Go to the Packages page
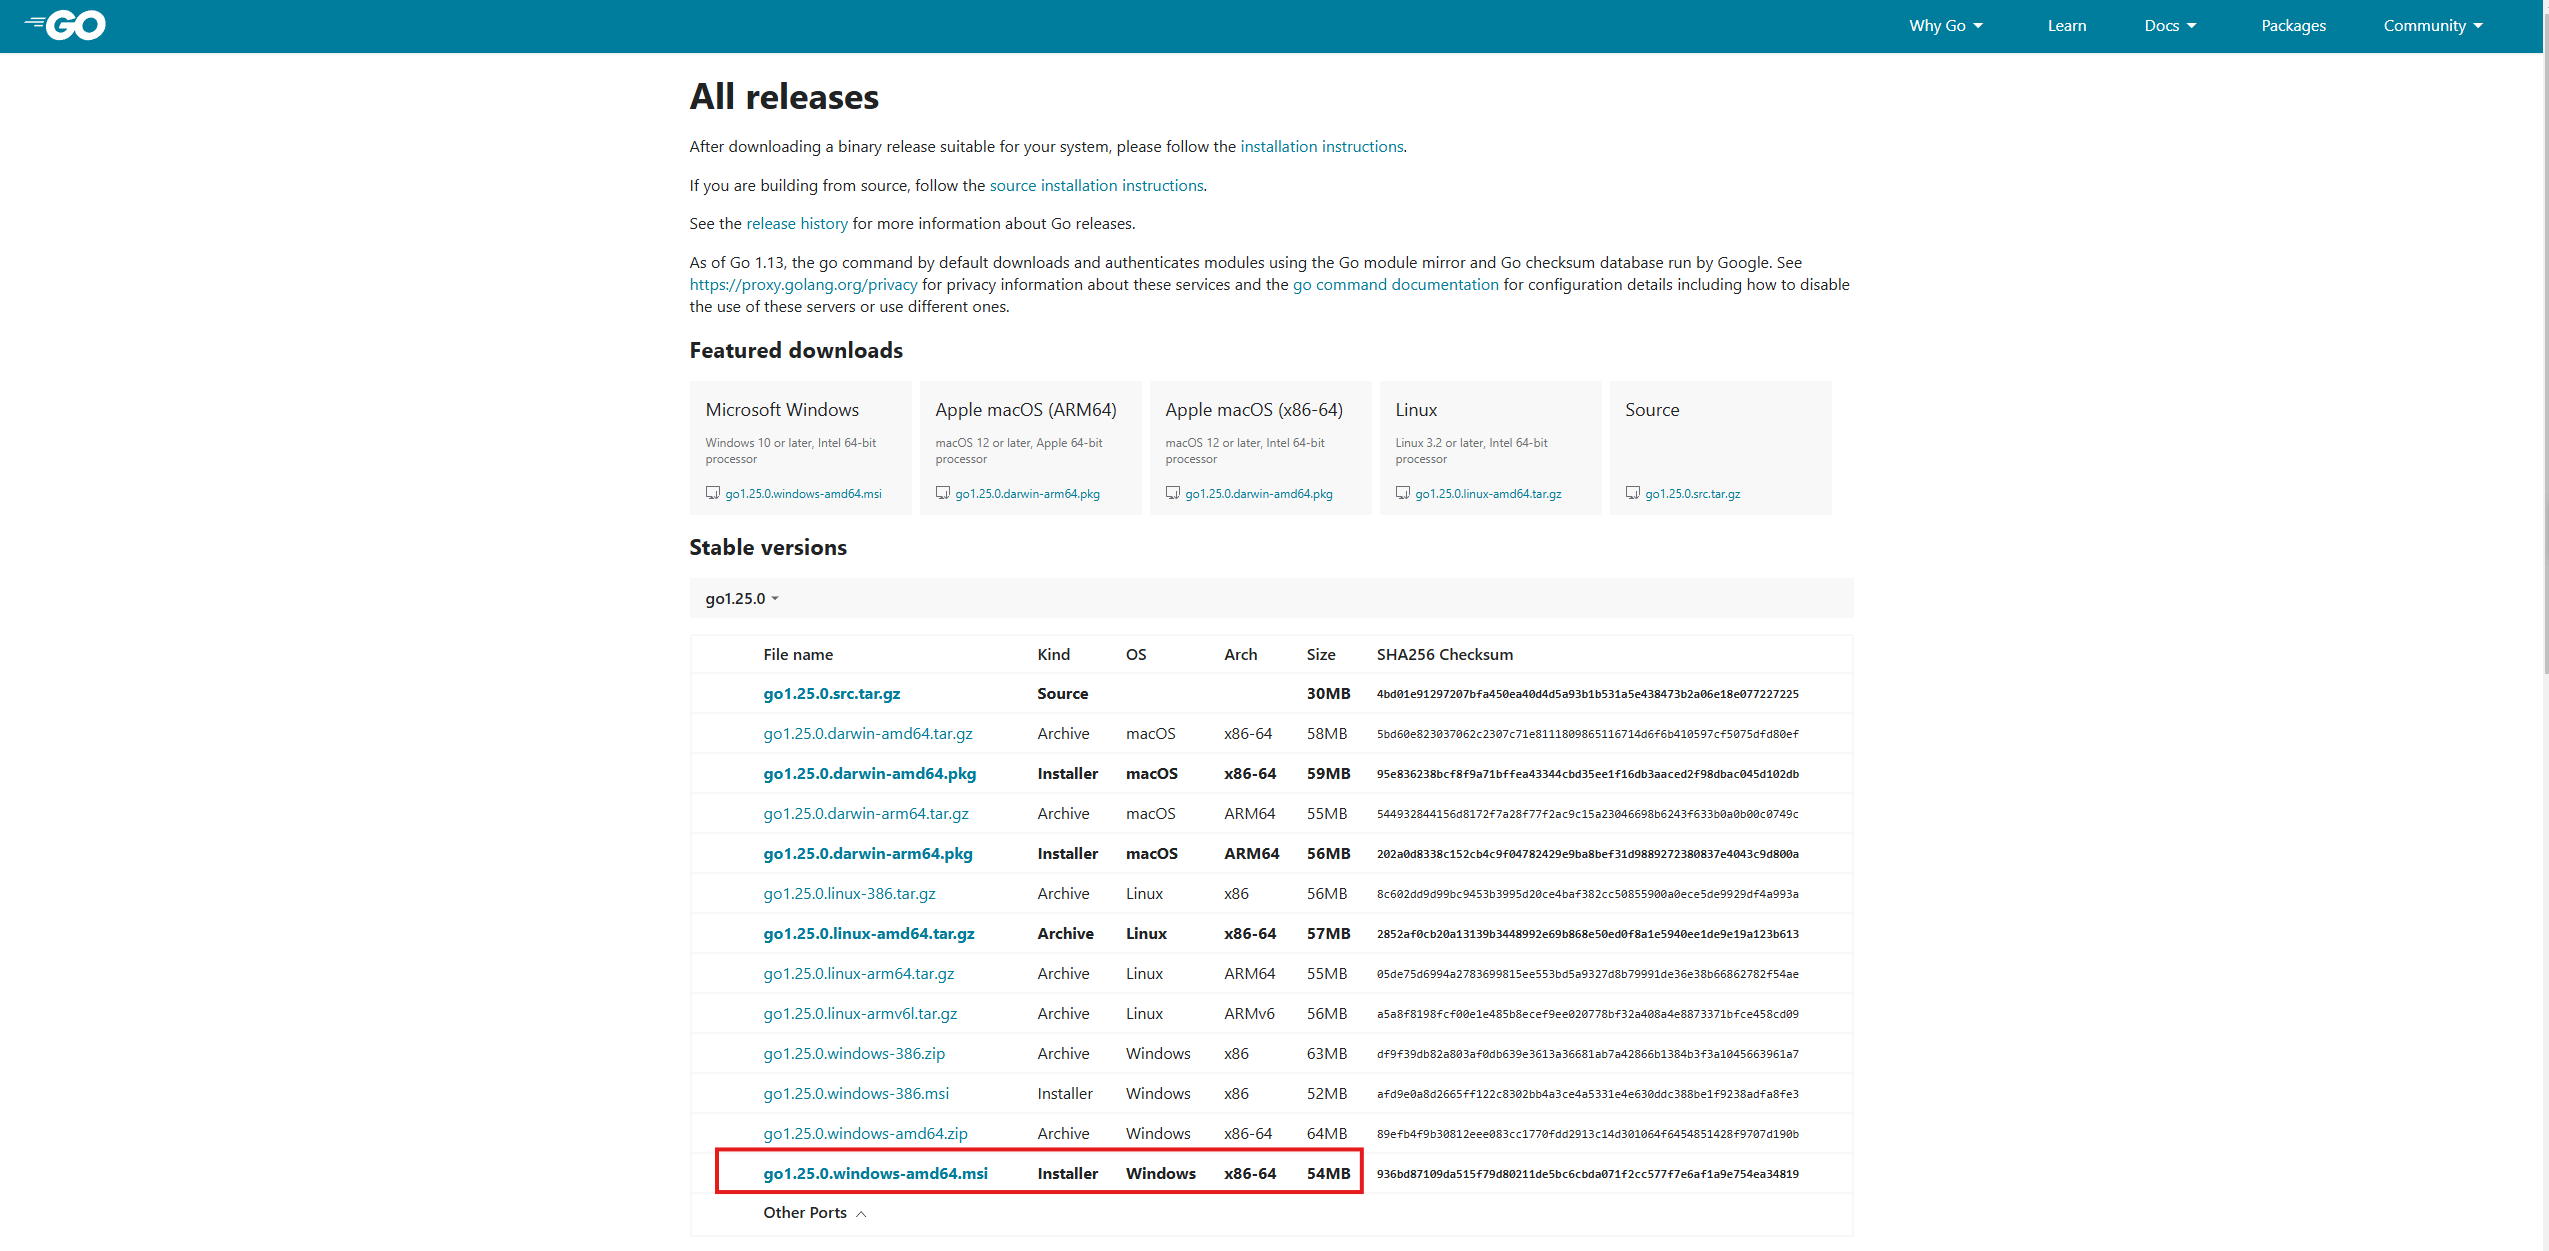2549x1251 pixels. tap(2293, 26)
